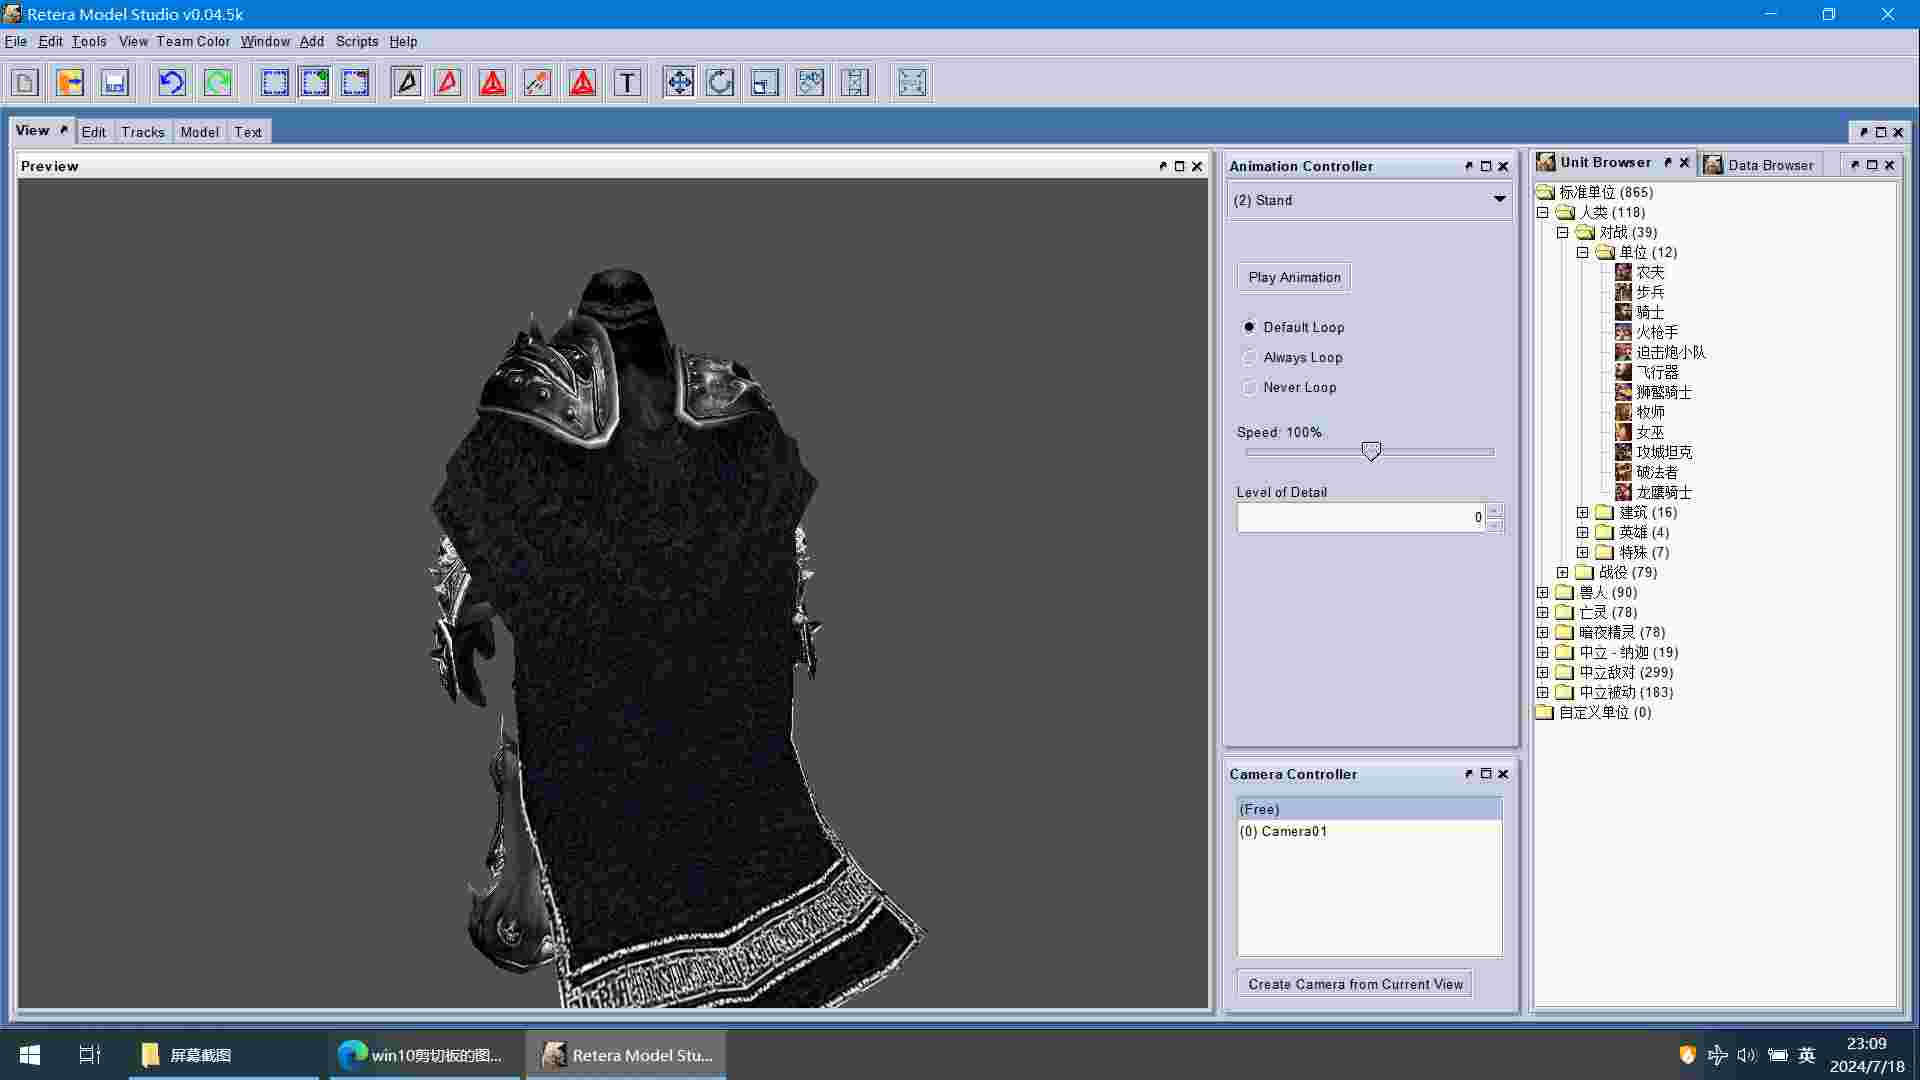This screenshot has width=1920, height=1080.
Task: Open the Team Color menu
Action: 193,41
